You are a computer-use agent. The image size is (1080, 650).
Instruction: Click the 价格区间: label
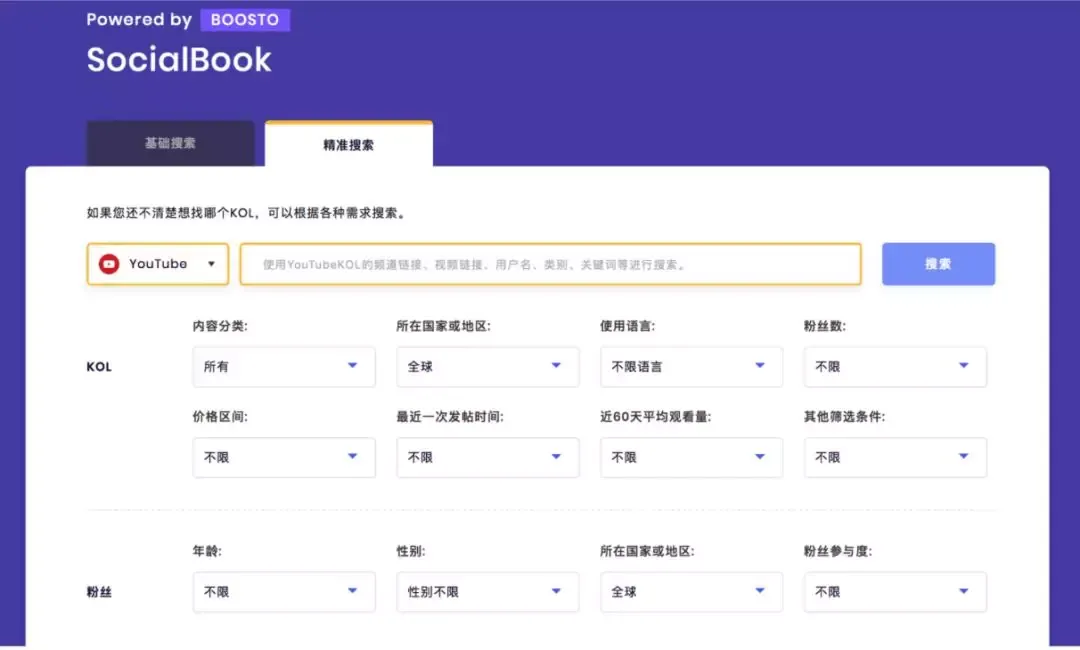point(220,417)
